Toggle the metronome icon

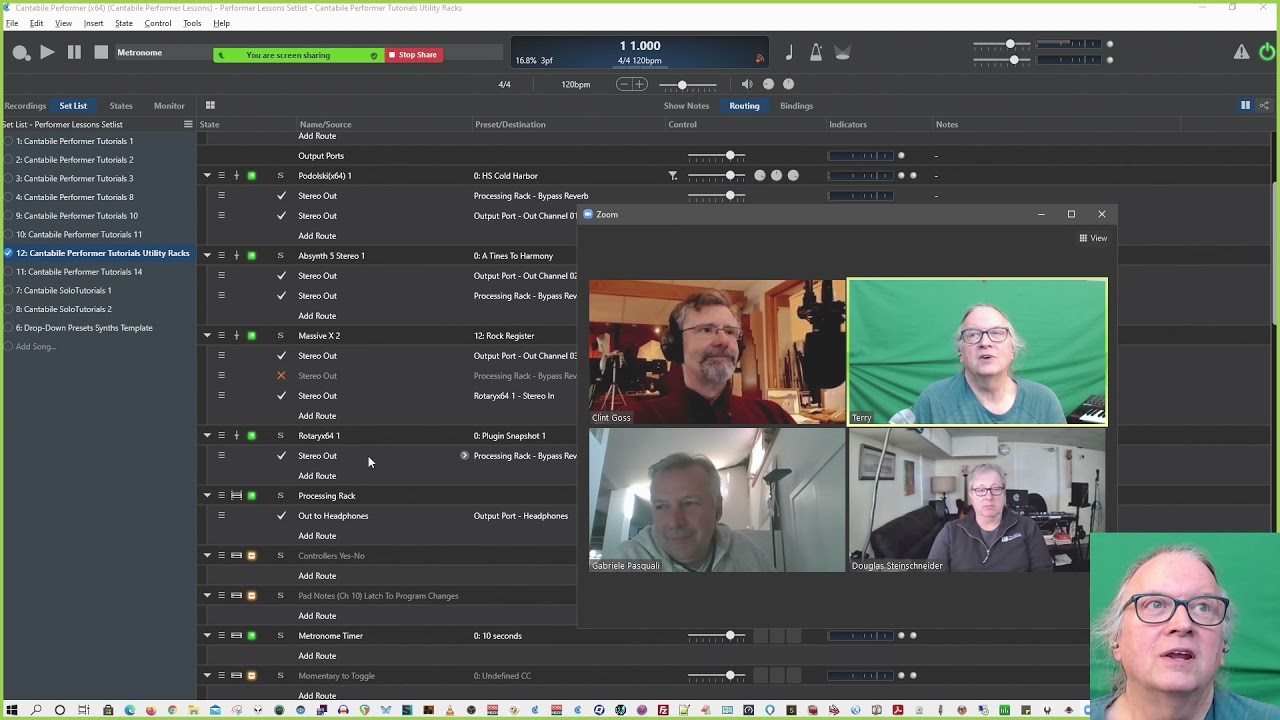click(816, 53)
